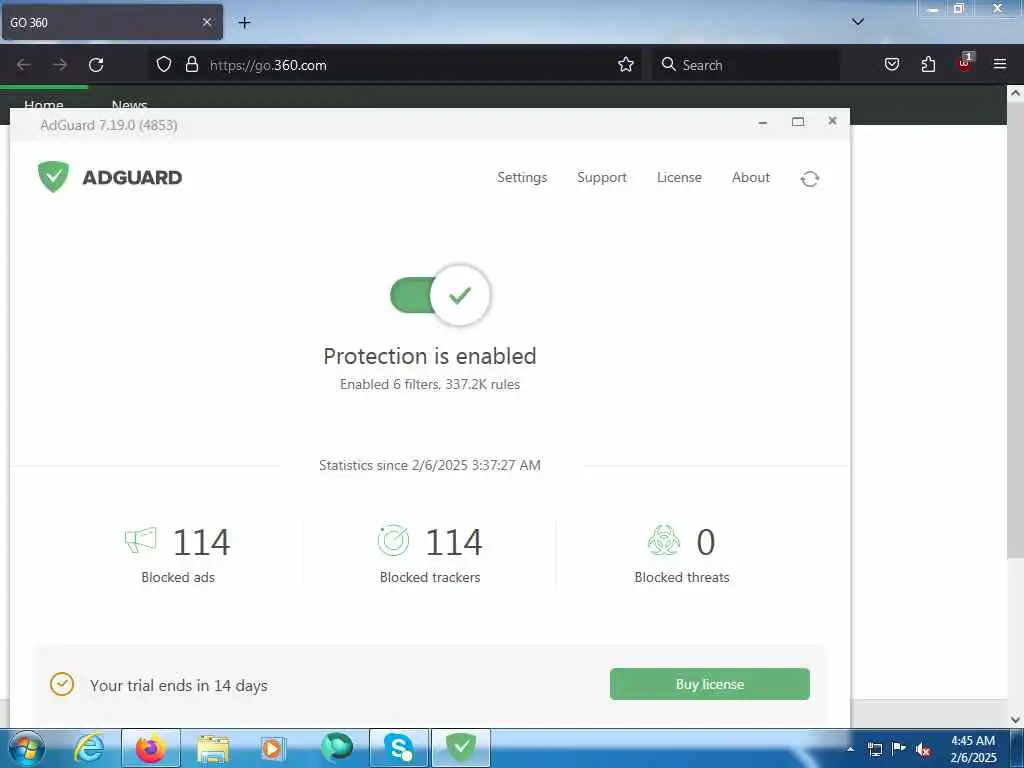
Task: Click the 'Blocked trackers' label
Action: [x=430, y=577]
